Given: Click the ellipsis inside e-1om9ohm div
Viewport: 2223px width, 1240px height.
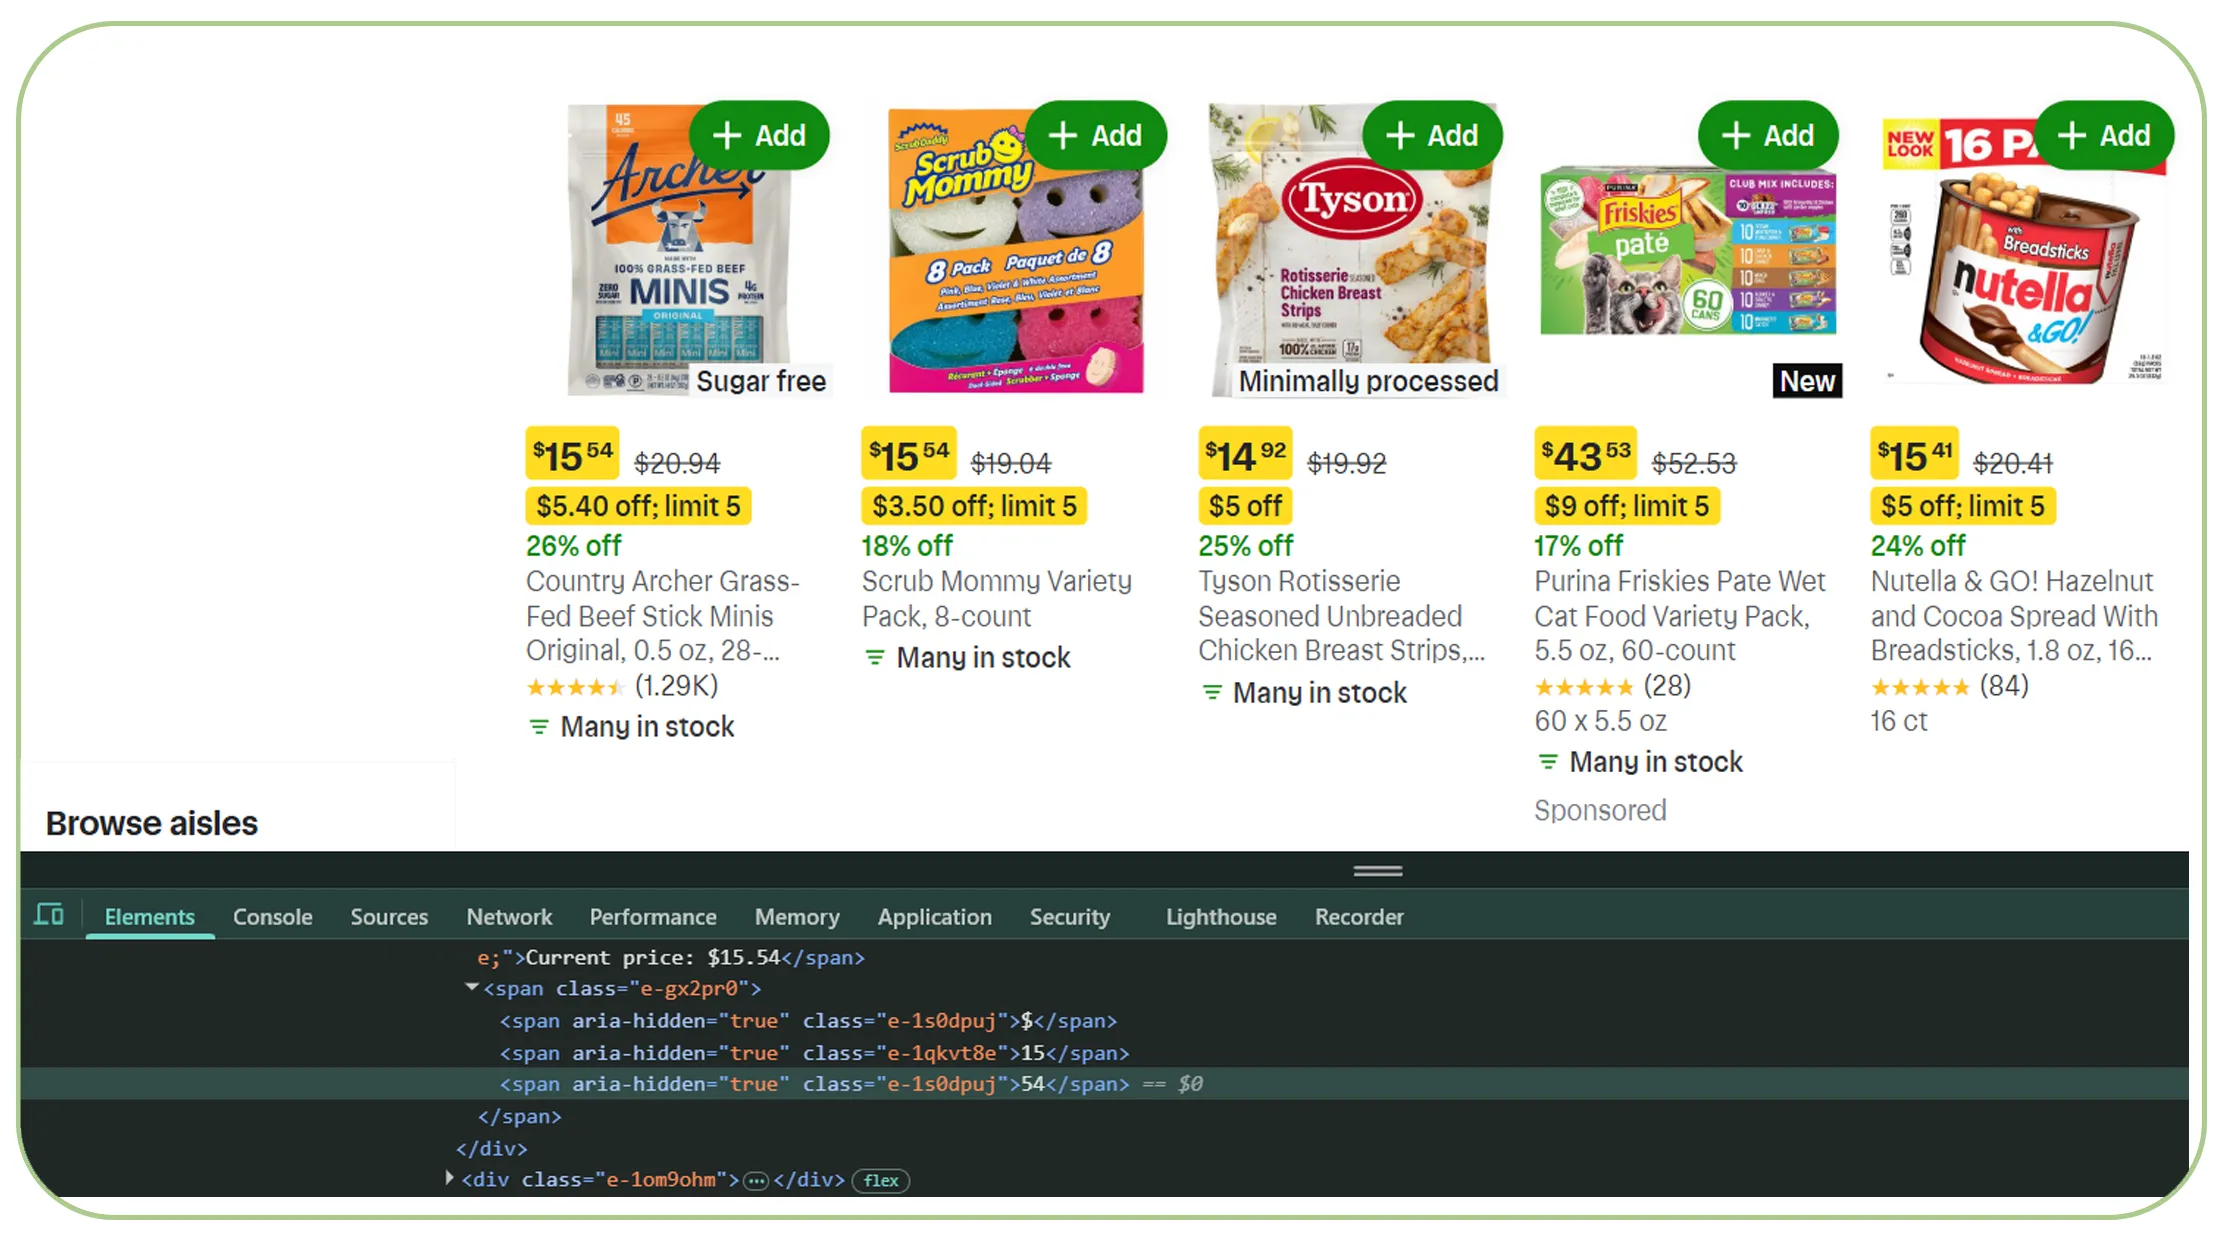Looking at the screenshot, I should [x=757, y=1181].
